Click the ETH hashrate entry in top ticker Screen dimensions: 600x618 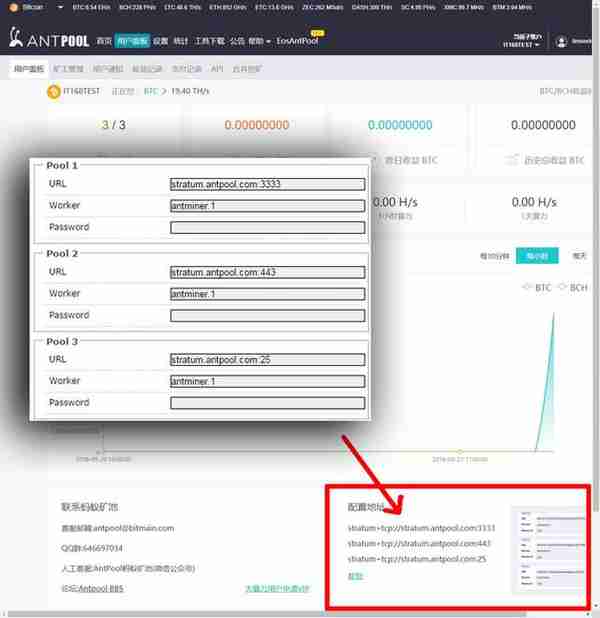[227, 7]
